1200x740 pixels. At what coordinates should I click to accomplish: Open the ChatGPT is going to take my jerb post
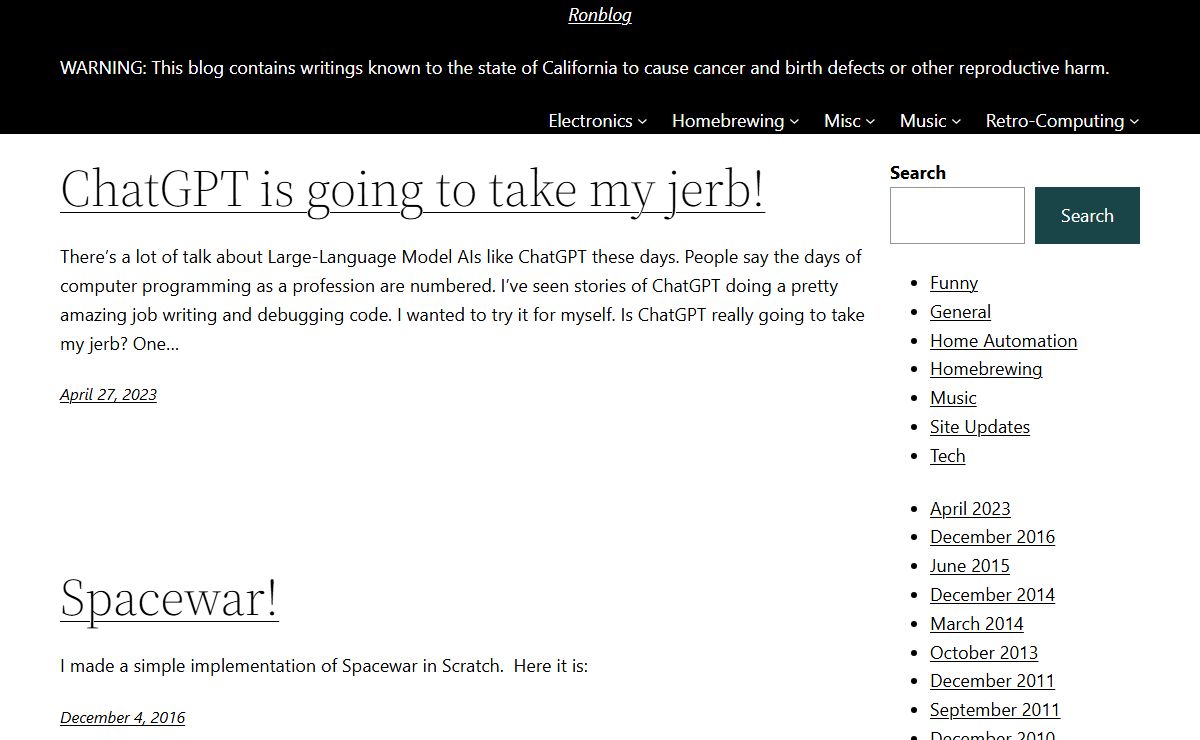coord(412,189)
